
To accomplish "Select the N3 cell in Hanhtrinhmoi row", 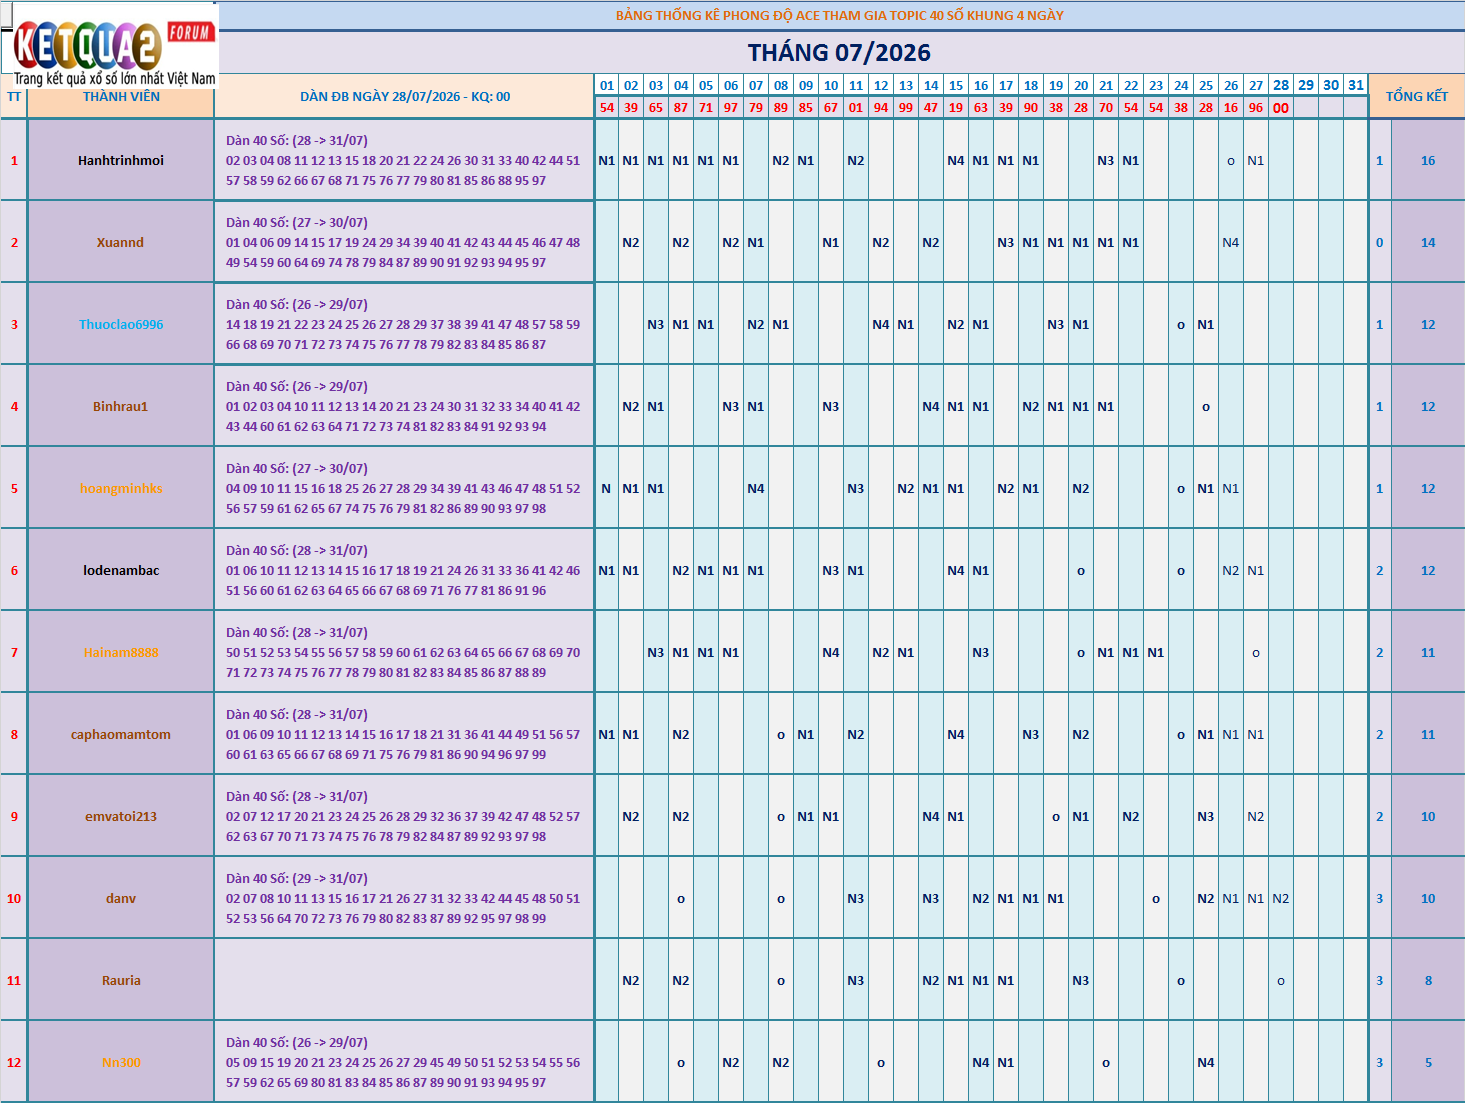I will [1106, 160].
